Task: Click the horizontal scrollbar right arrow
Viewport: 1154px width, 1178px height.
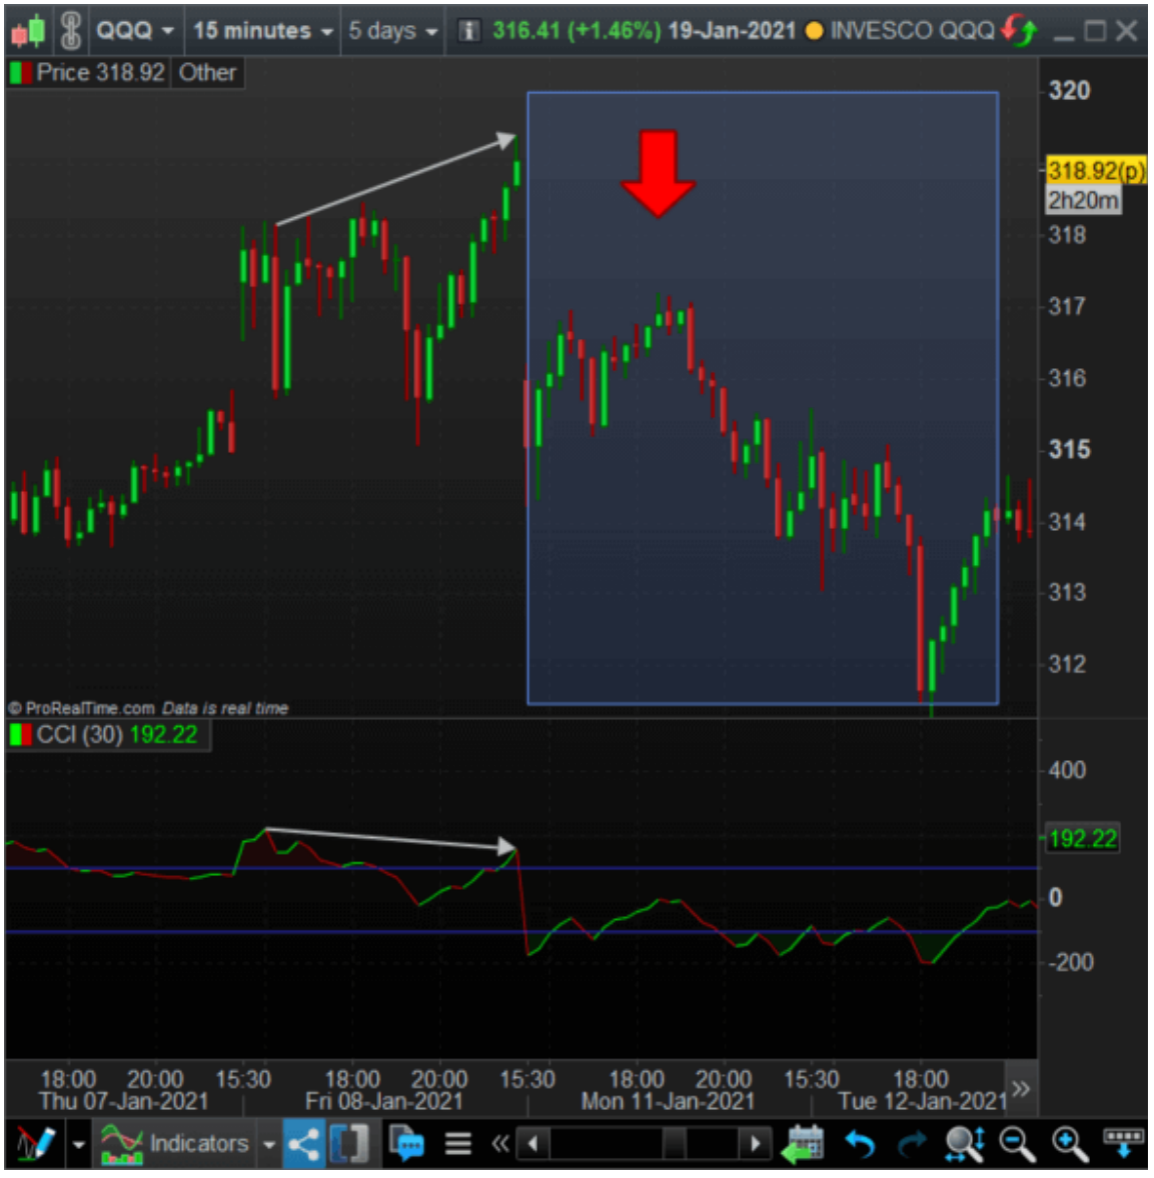Action: pos(755,1144)
